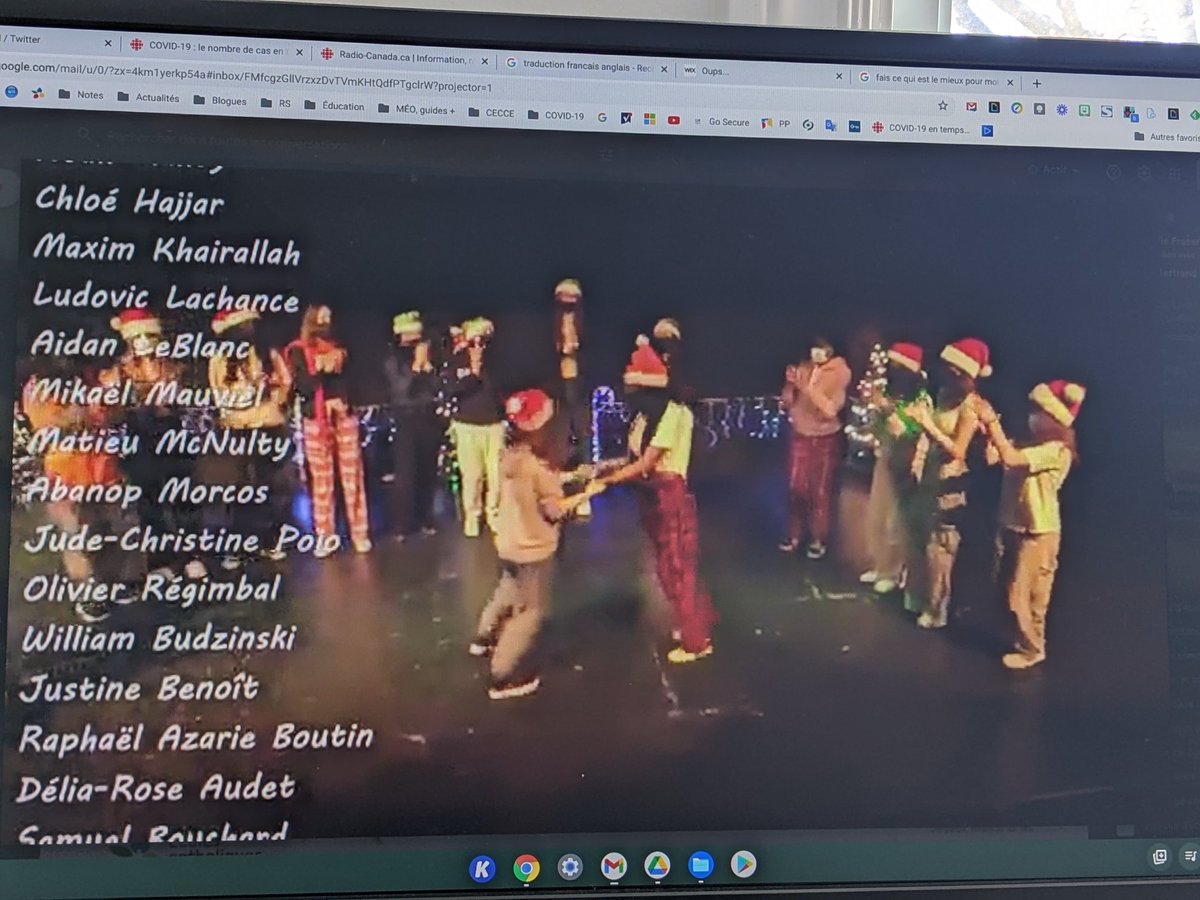Open the Go Secure bookmark

tap(720, 122)
